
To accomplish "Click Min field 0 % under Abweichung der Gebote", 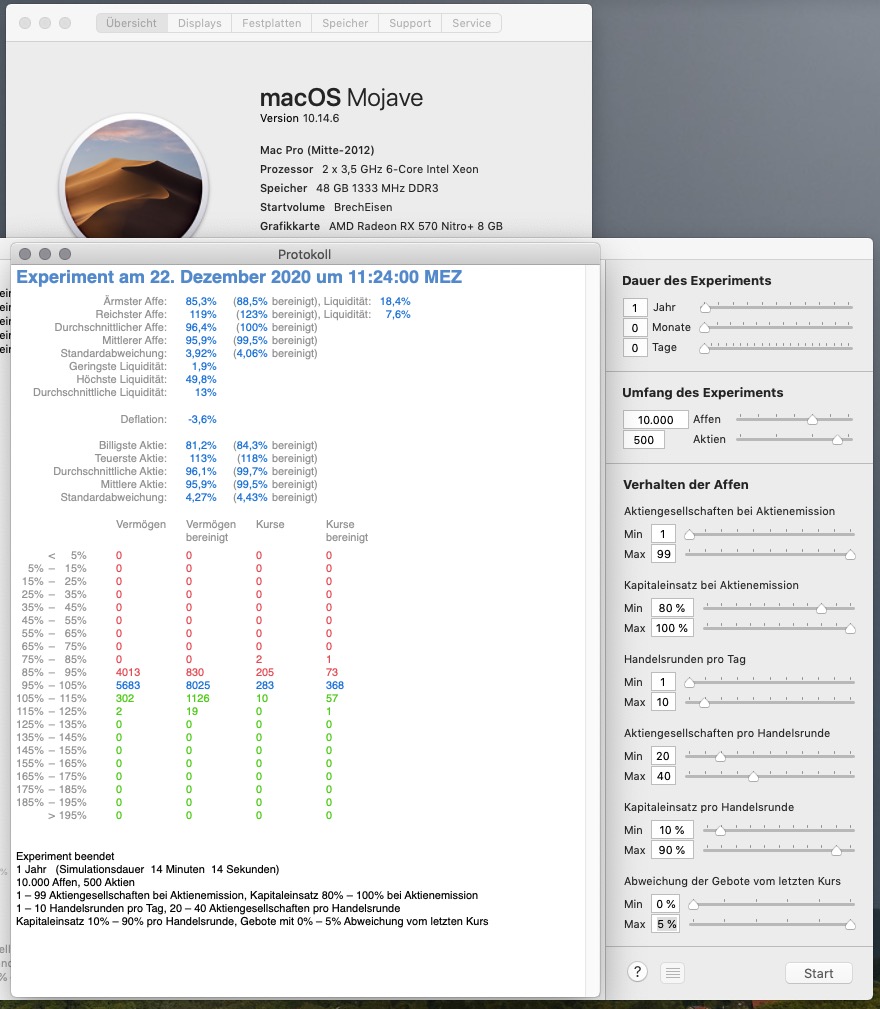I will point(666,904).
